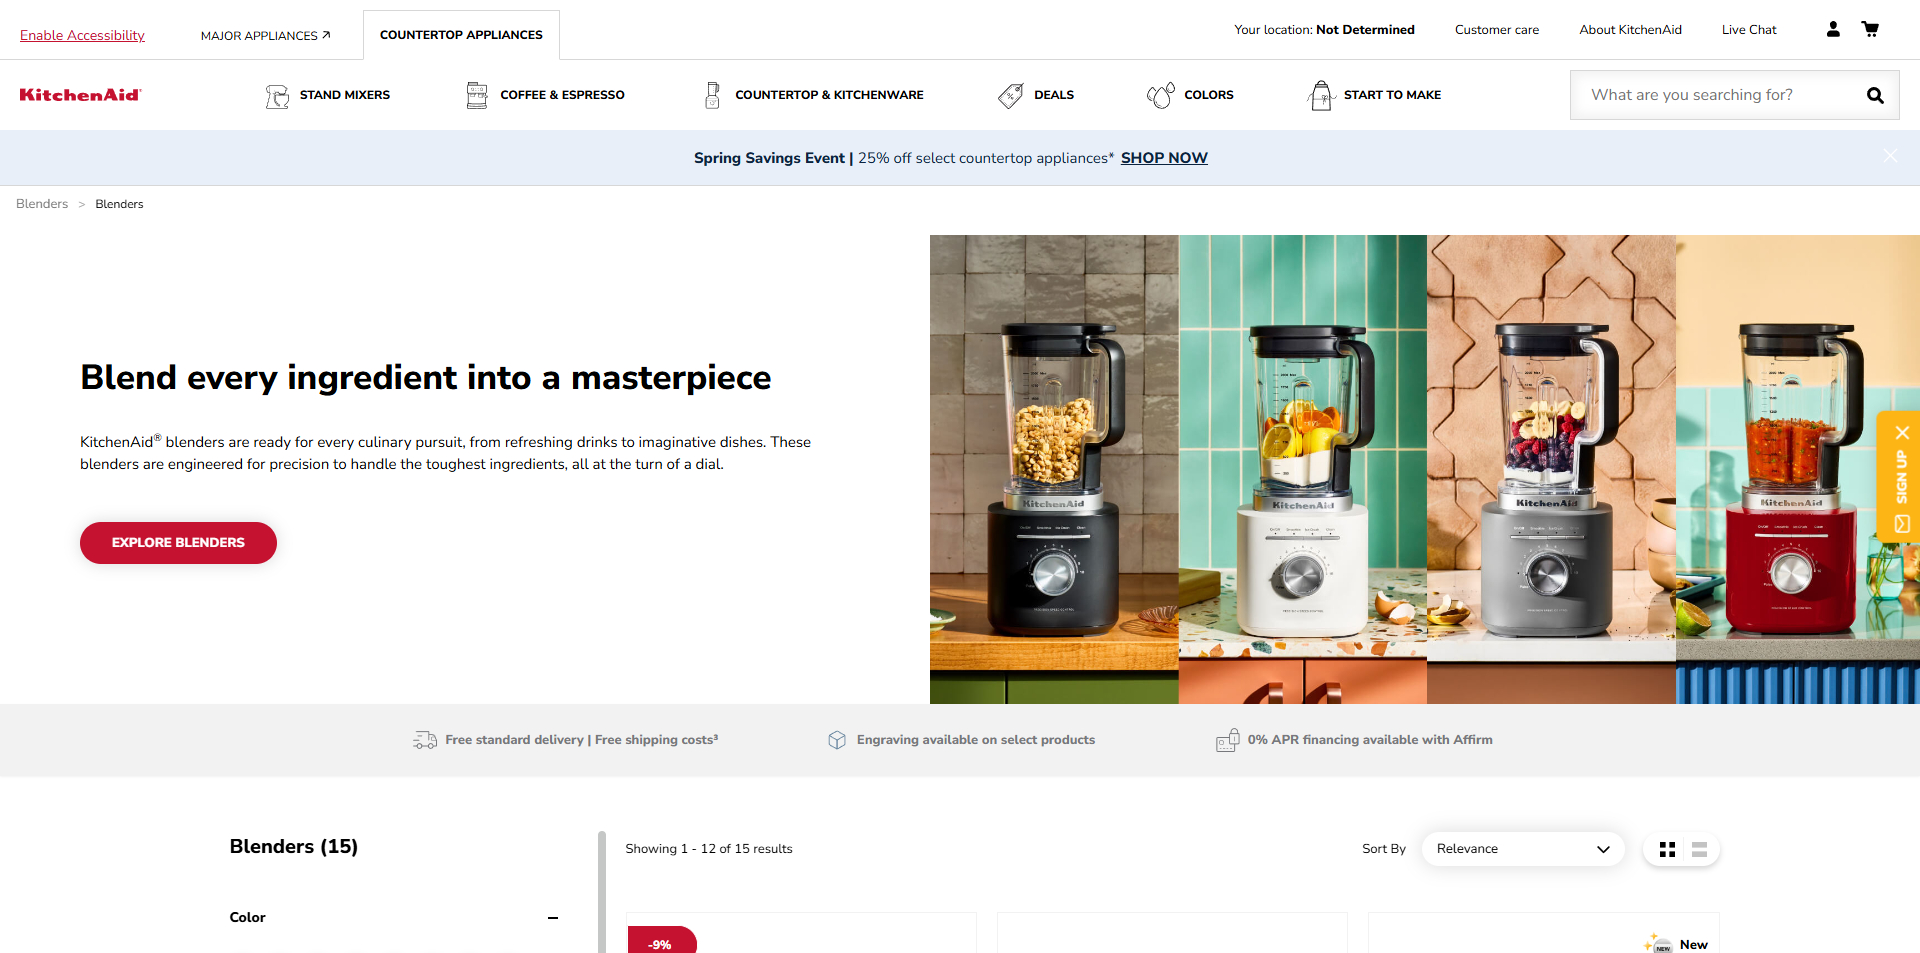
Task: Click Engraving available on select products
Action: click(x=976, y=740)
